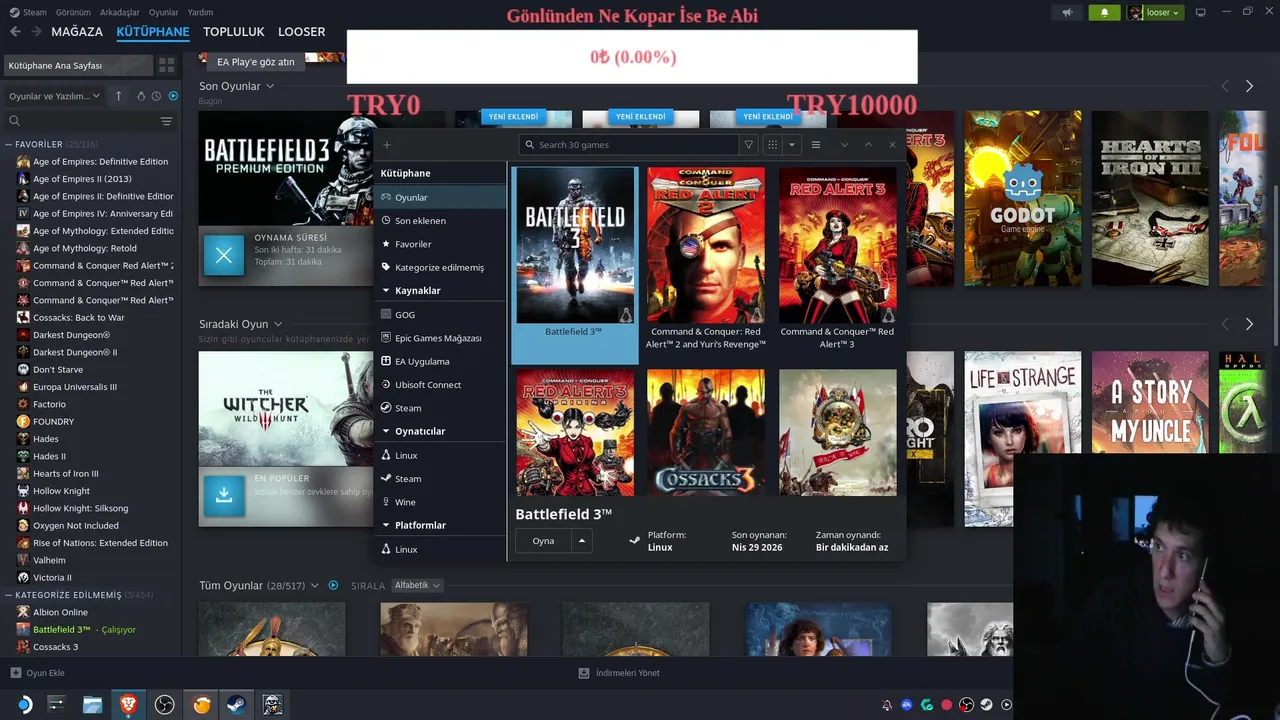Select Steam under Oynatıcılar in Lutris
The width and height of the screenshot is (1280, 720).
tap(441, 478)
